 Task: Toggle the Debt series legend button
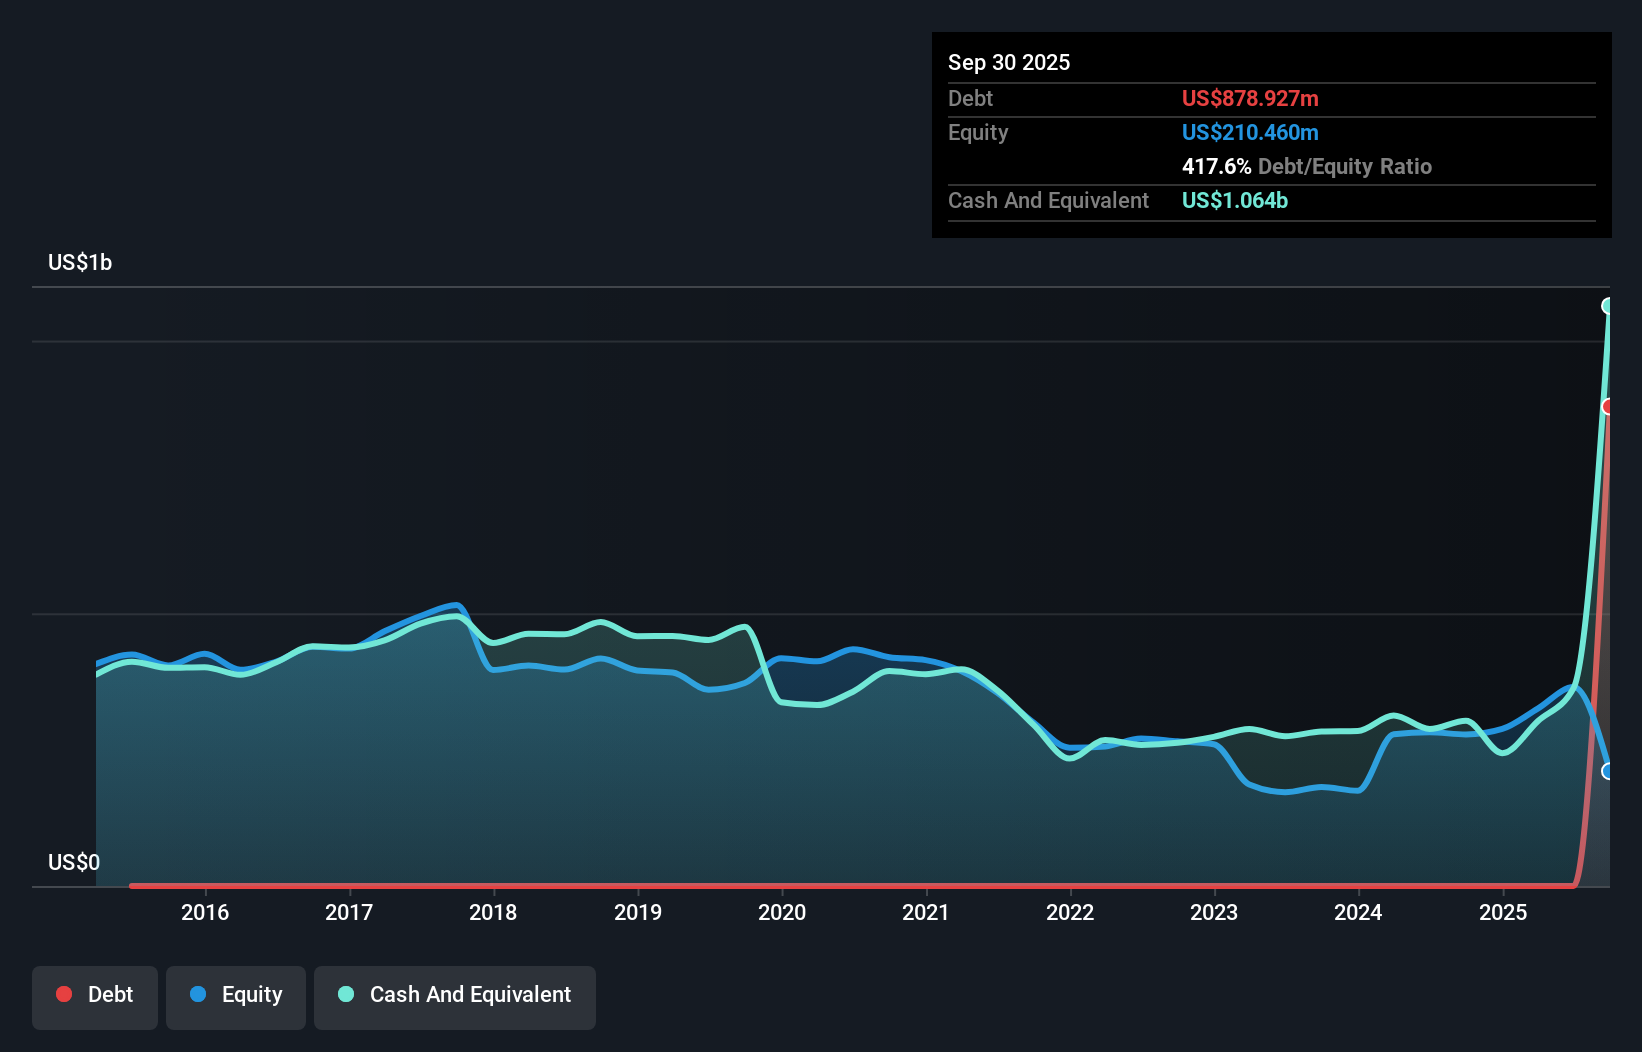(x=95, y=997)
